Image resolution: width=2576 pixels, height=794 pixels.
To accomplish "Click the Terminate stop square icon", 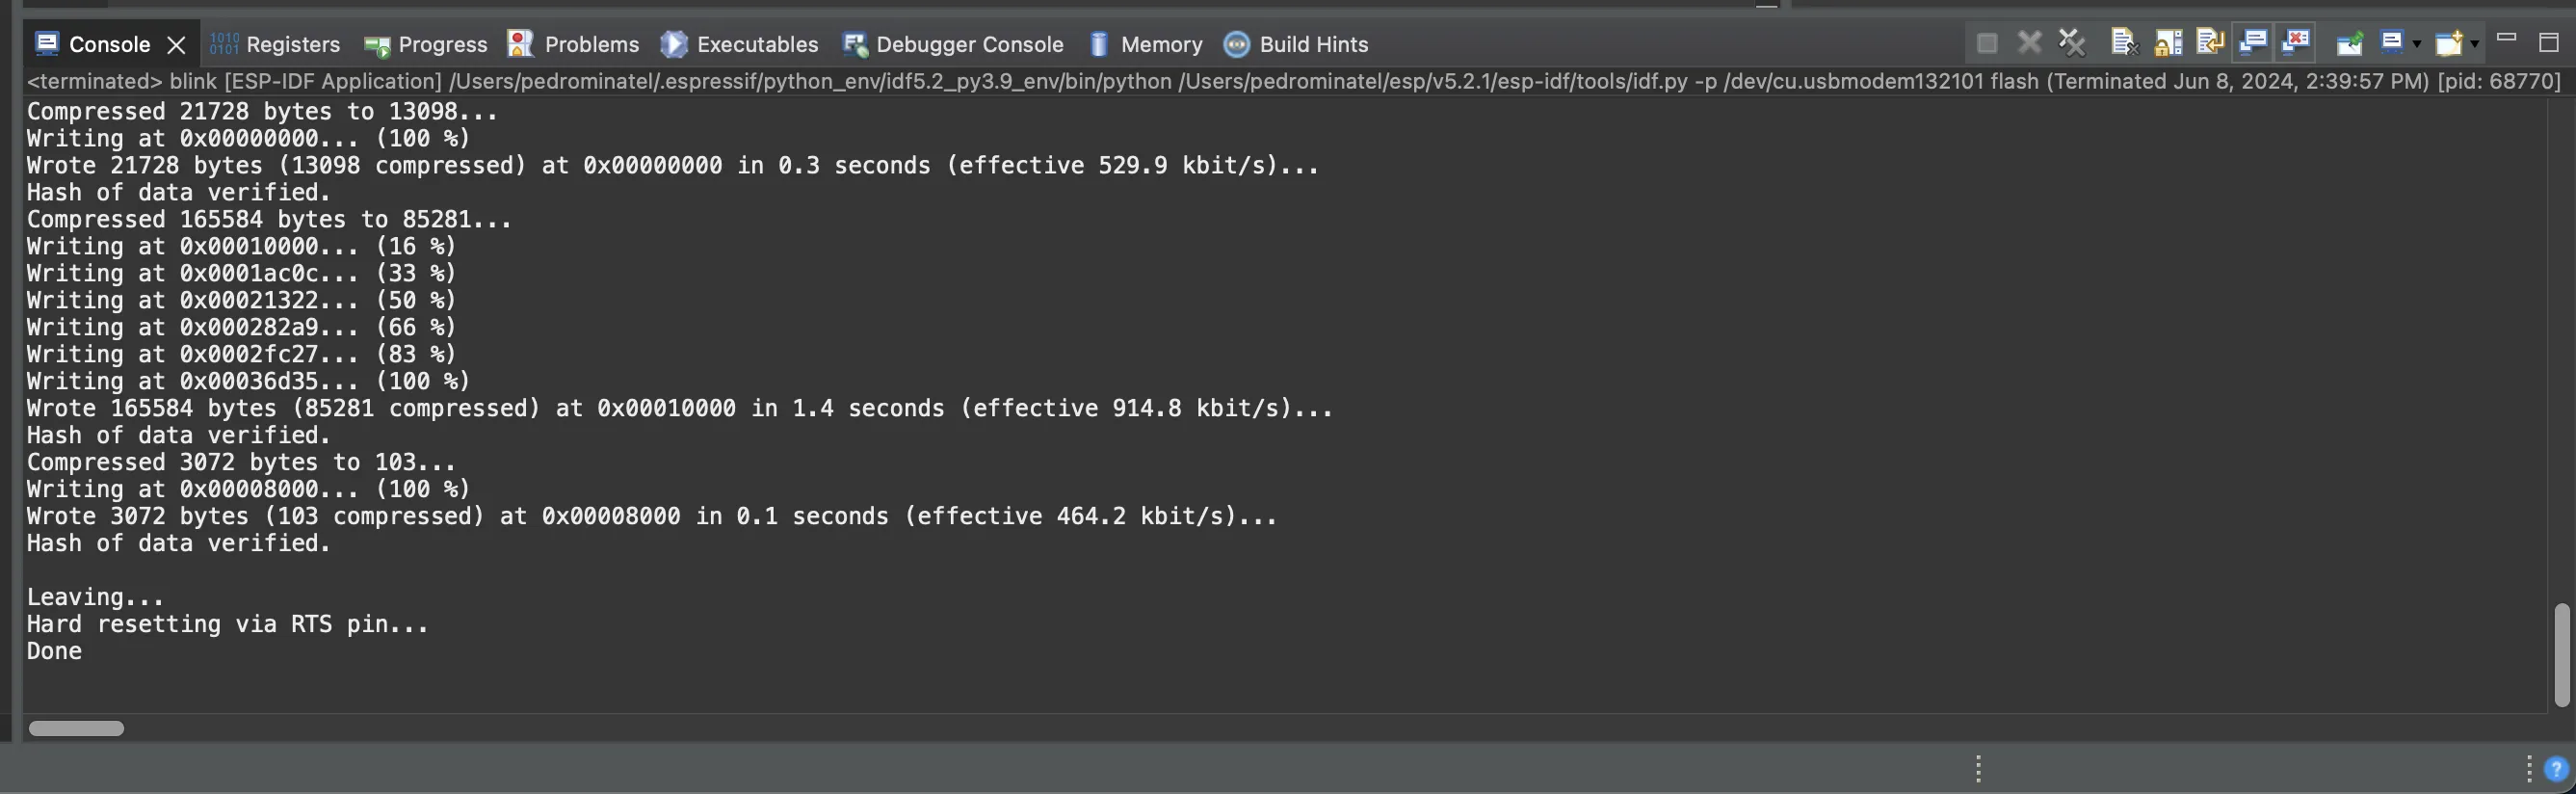I will [1987, 43].
